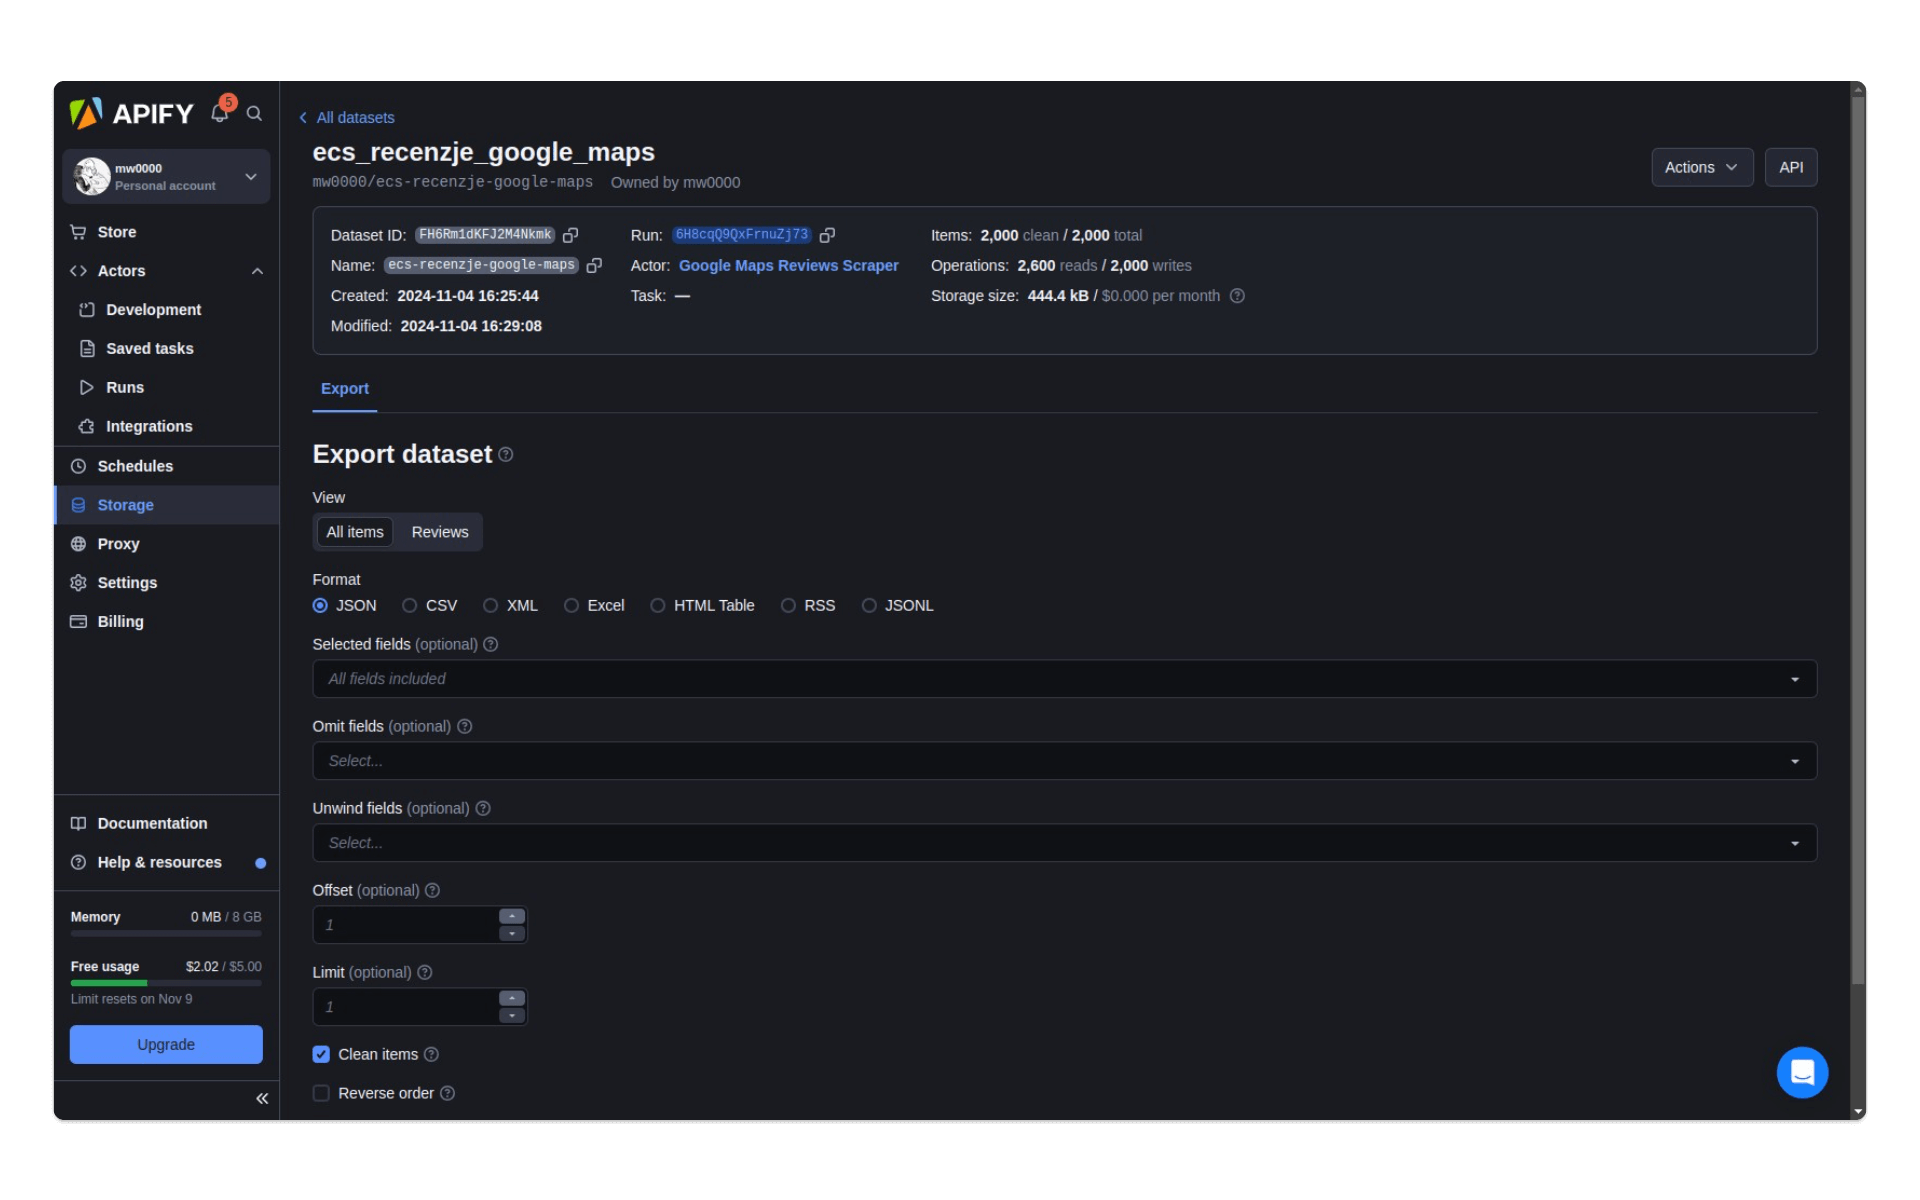Screen dimensions: 1920x1200
Task: Copy the Run ID value
Action: pyautogui.click(x=827, y=235)
